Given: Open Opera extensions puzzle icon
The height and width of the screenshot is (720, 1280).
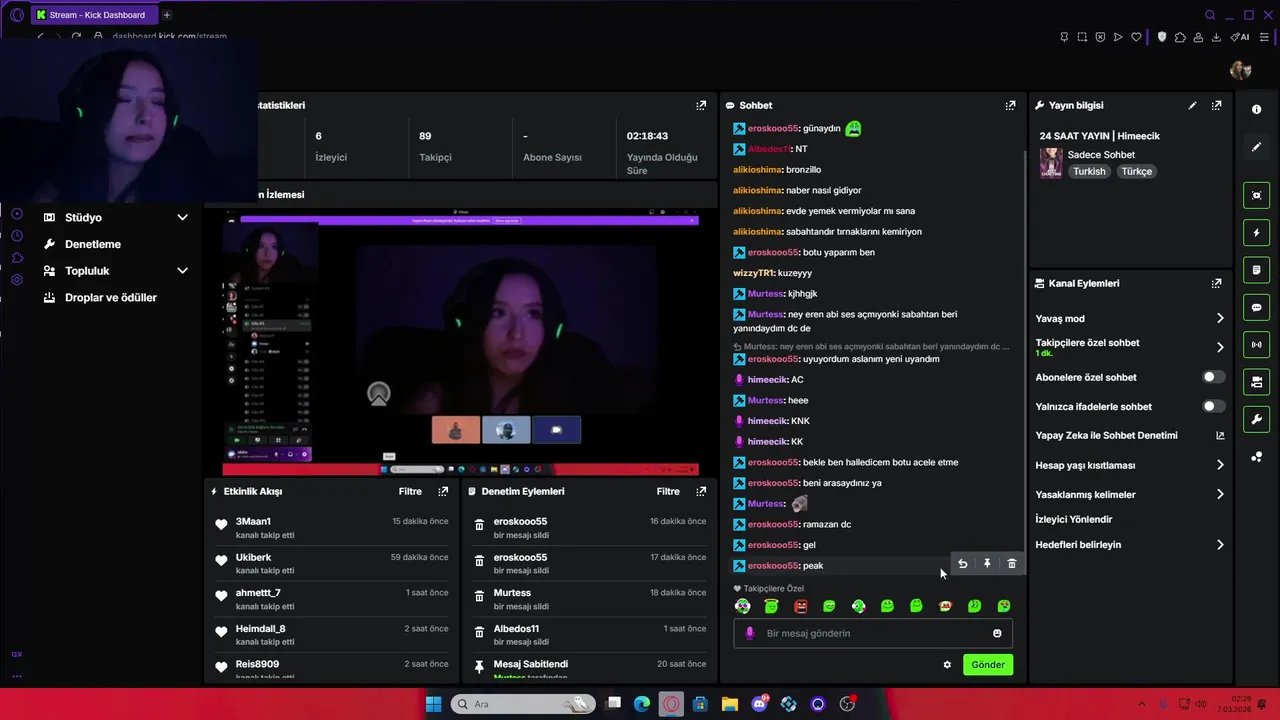Looking at the screenshot, I should point(1180,37).
